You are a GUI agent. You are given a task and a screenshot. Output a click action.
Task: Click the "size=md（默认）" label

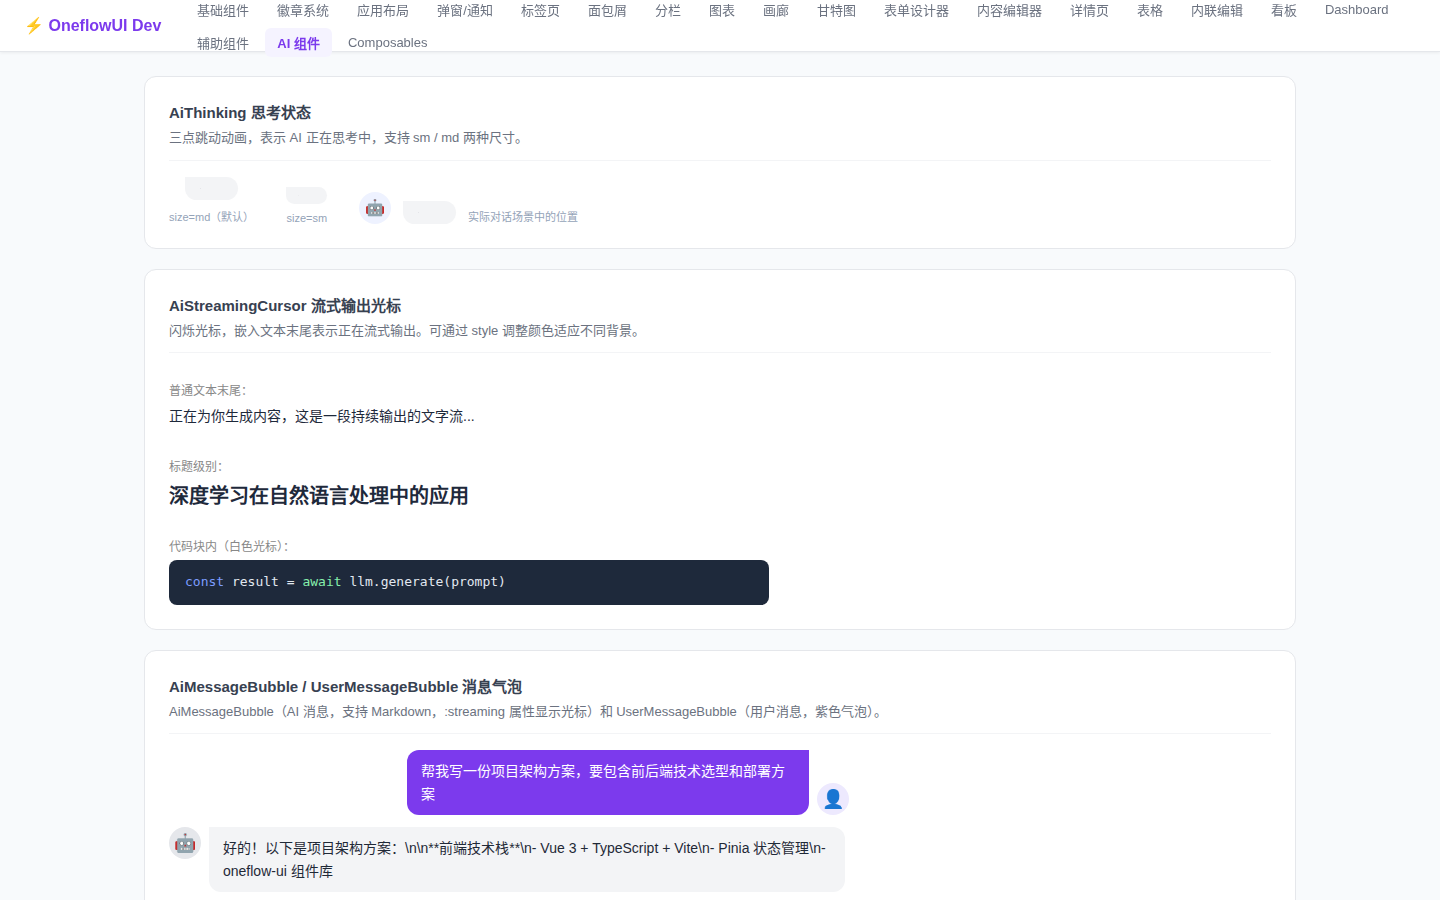[211, 217]
